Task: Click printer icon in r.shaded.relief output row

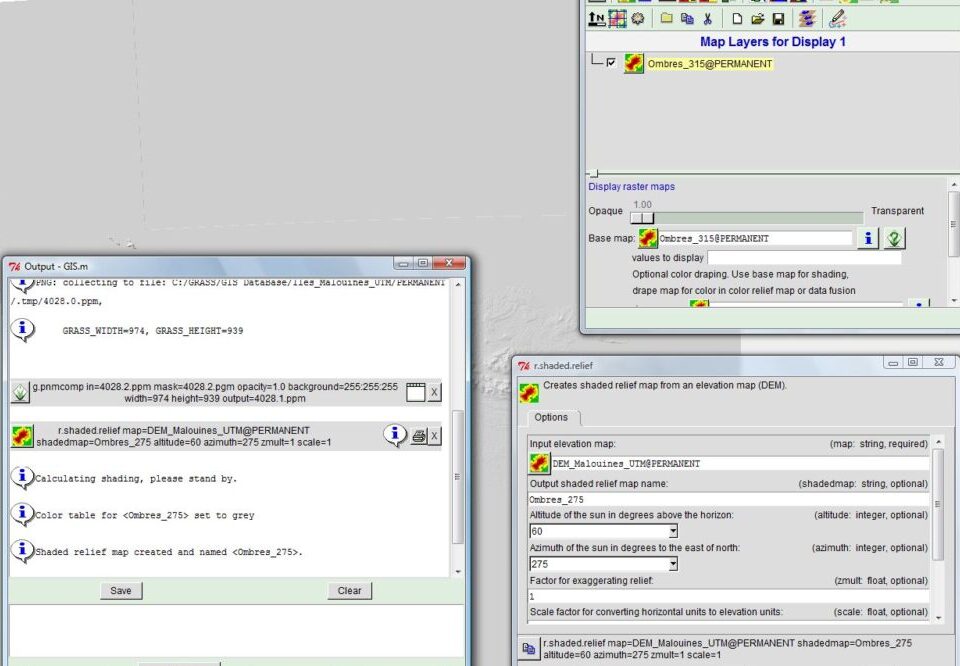Action: (x=419, y=436)
